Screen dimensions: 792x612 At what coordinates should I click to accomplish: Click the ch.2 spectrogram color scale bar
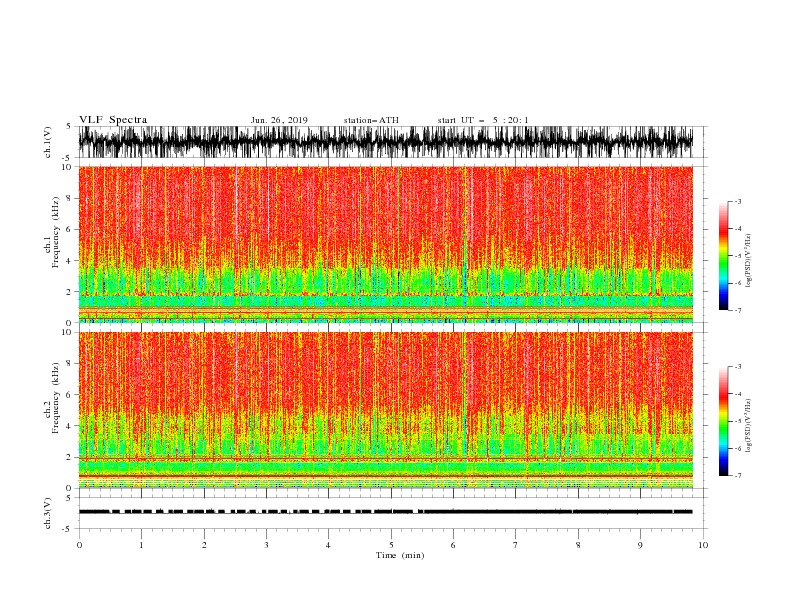point(723,421)
